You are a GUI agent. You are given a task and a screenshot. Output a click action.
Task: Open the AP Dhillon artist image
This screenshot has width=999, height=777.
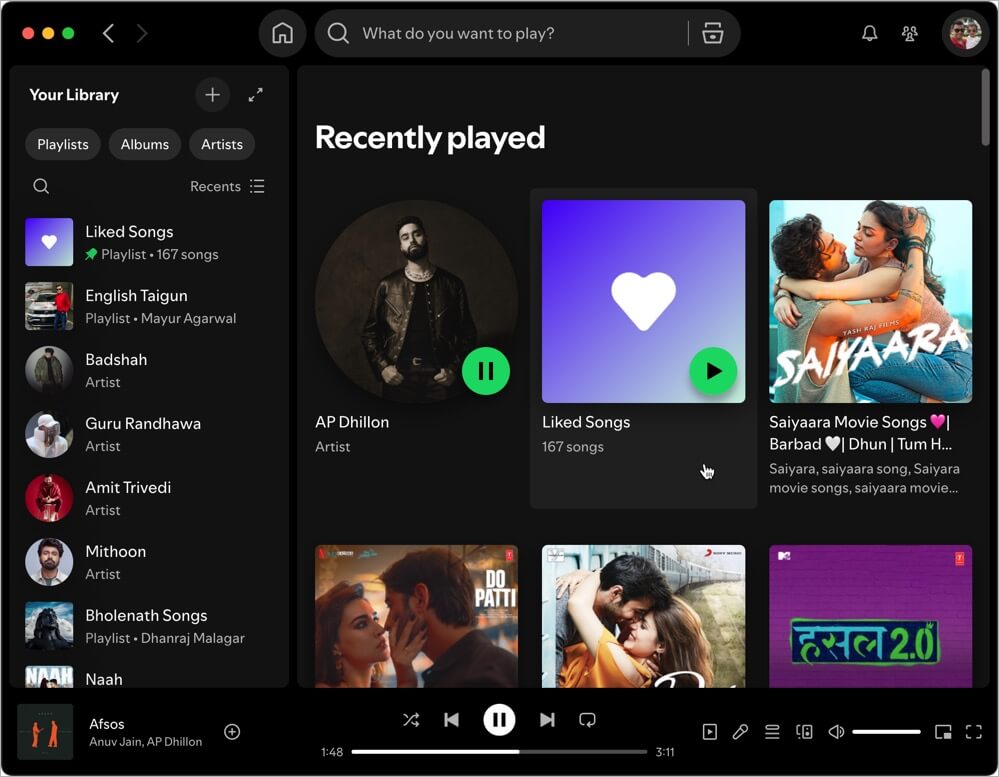click(416, 301)
